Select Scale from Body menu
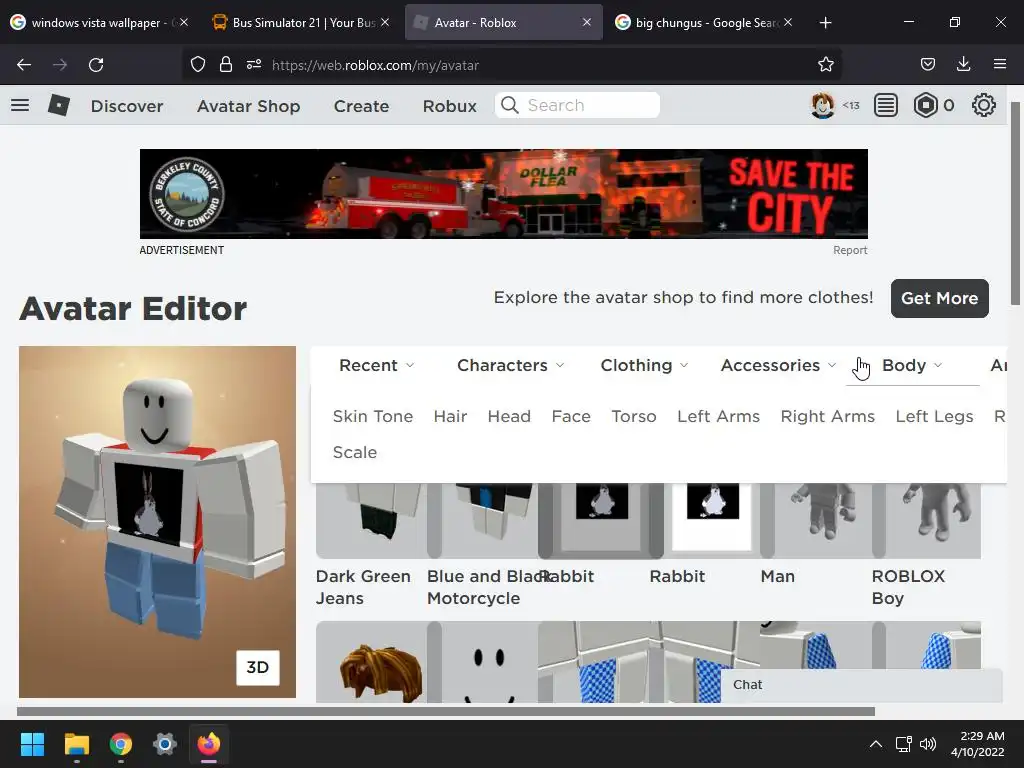This screenshot has width=1024, height=768. 355,453
